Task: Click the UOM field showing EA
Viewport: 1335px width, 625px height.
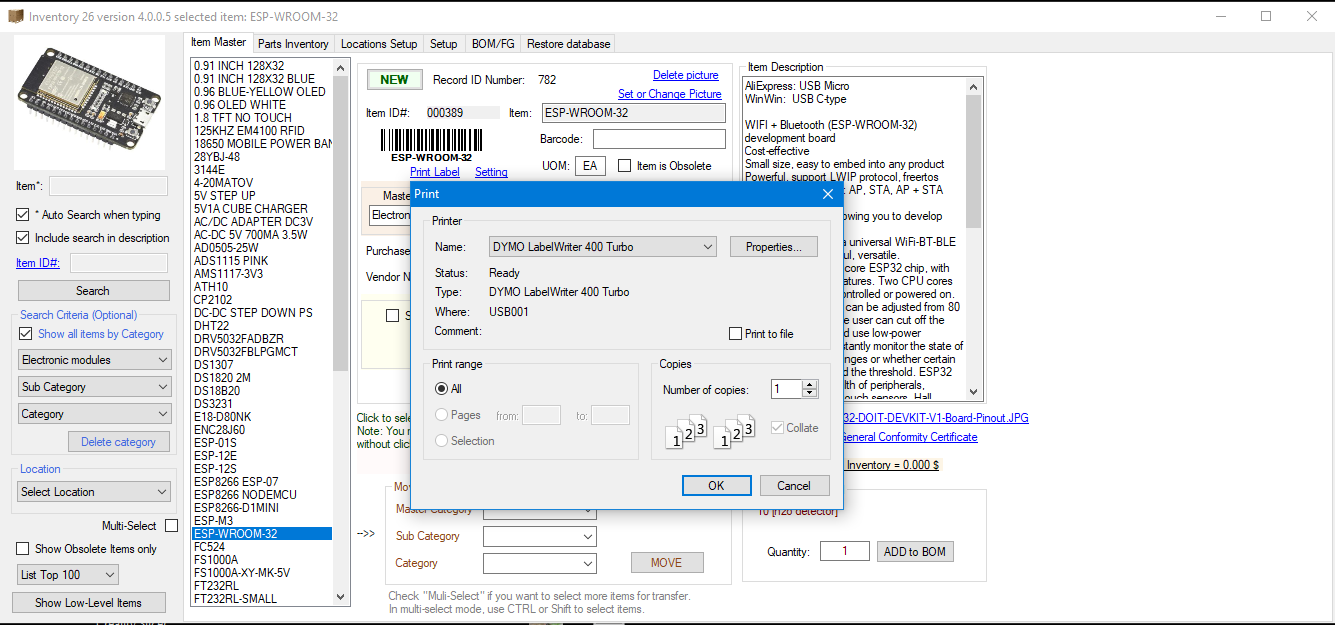Action: (x=590, y=166)
